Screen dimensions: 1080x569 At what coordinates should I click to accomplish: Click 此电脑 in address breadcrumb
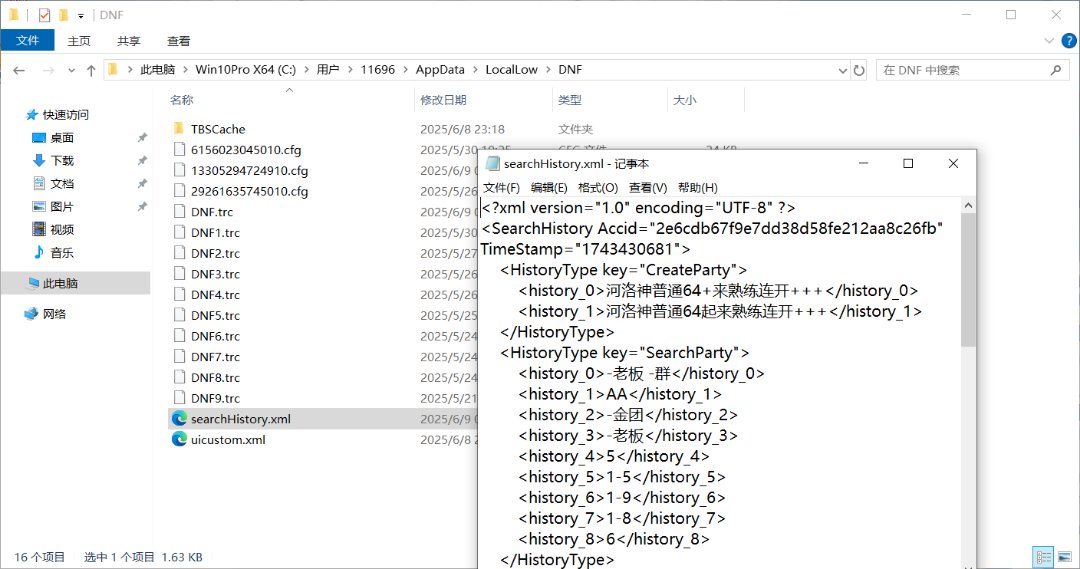point(158,70)
